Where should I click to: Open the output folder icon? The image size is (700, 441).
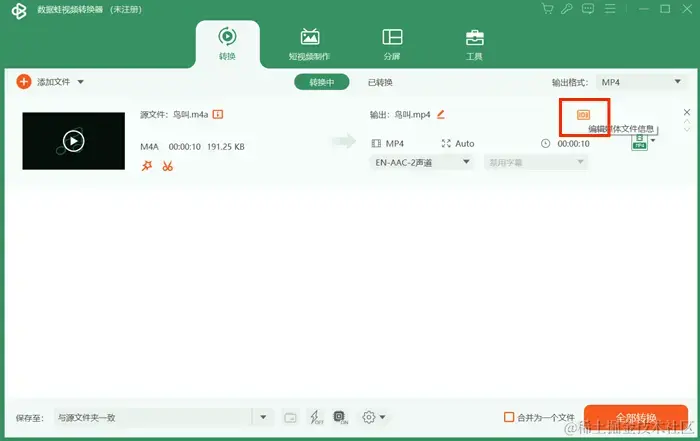pos(290,418)
